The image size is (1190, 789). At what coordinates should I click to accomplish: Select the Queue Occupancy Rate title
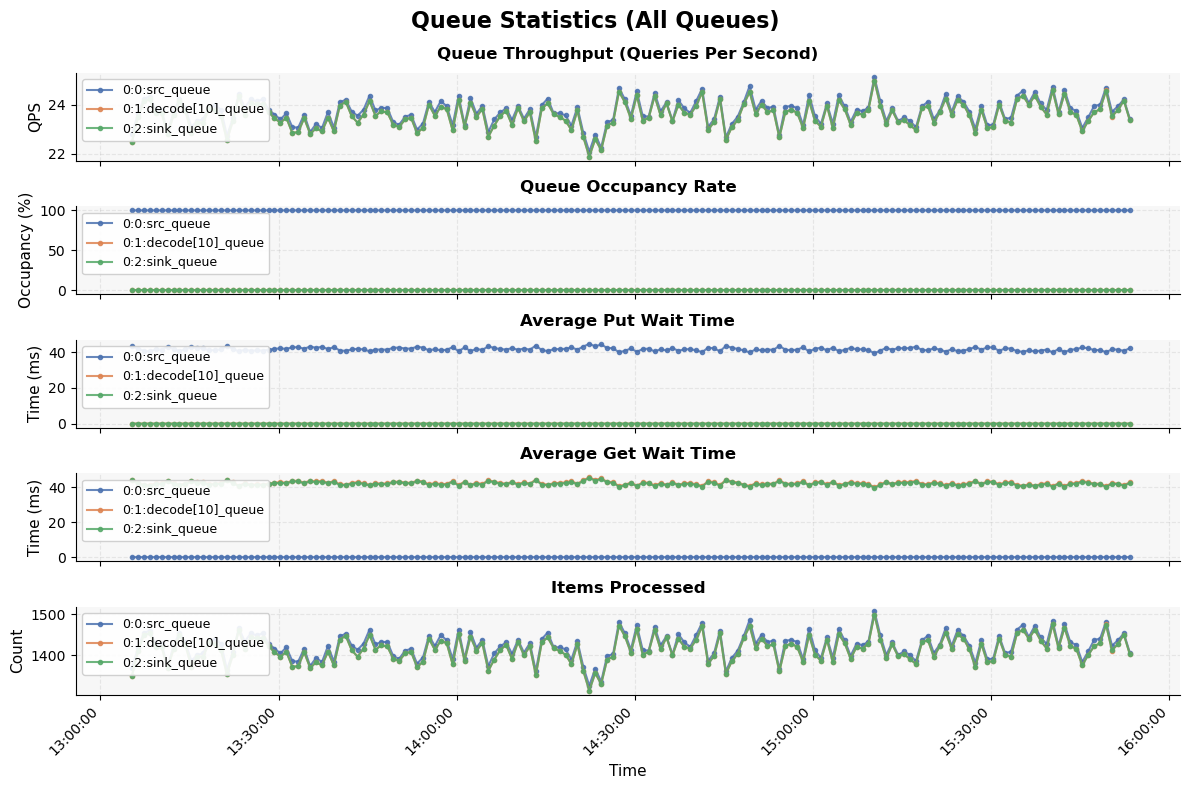628,186
